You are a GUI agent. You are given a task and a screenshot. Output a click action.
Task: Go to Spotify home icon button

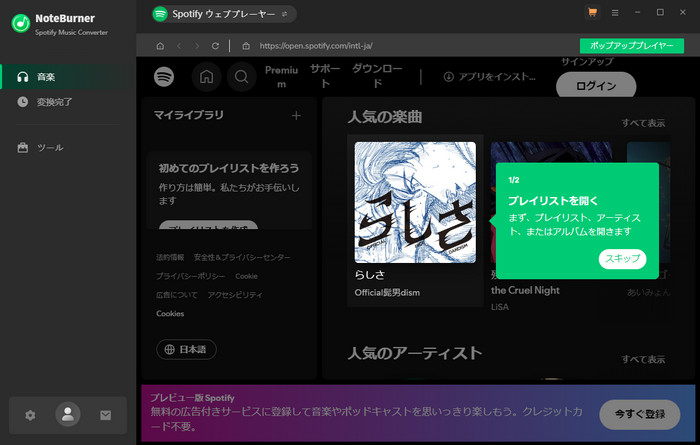click(206, 77)
